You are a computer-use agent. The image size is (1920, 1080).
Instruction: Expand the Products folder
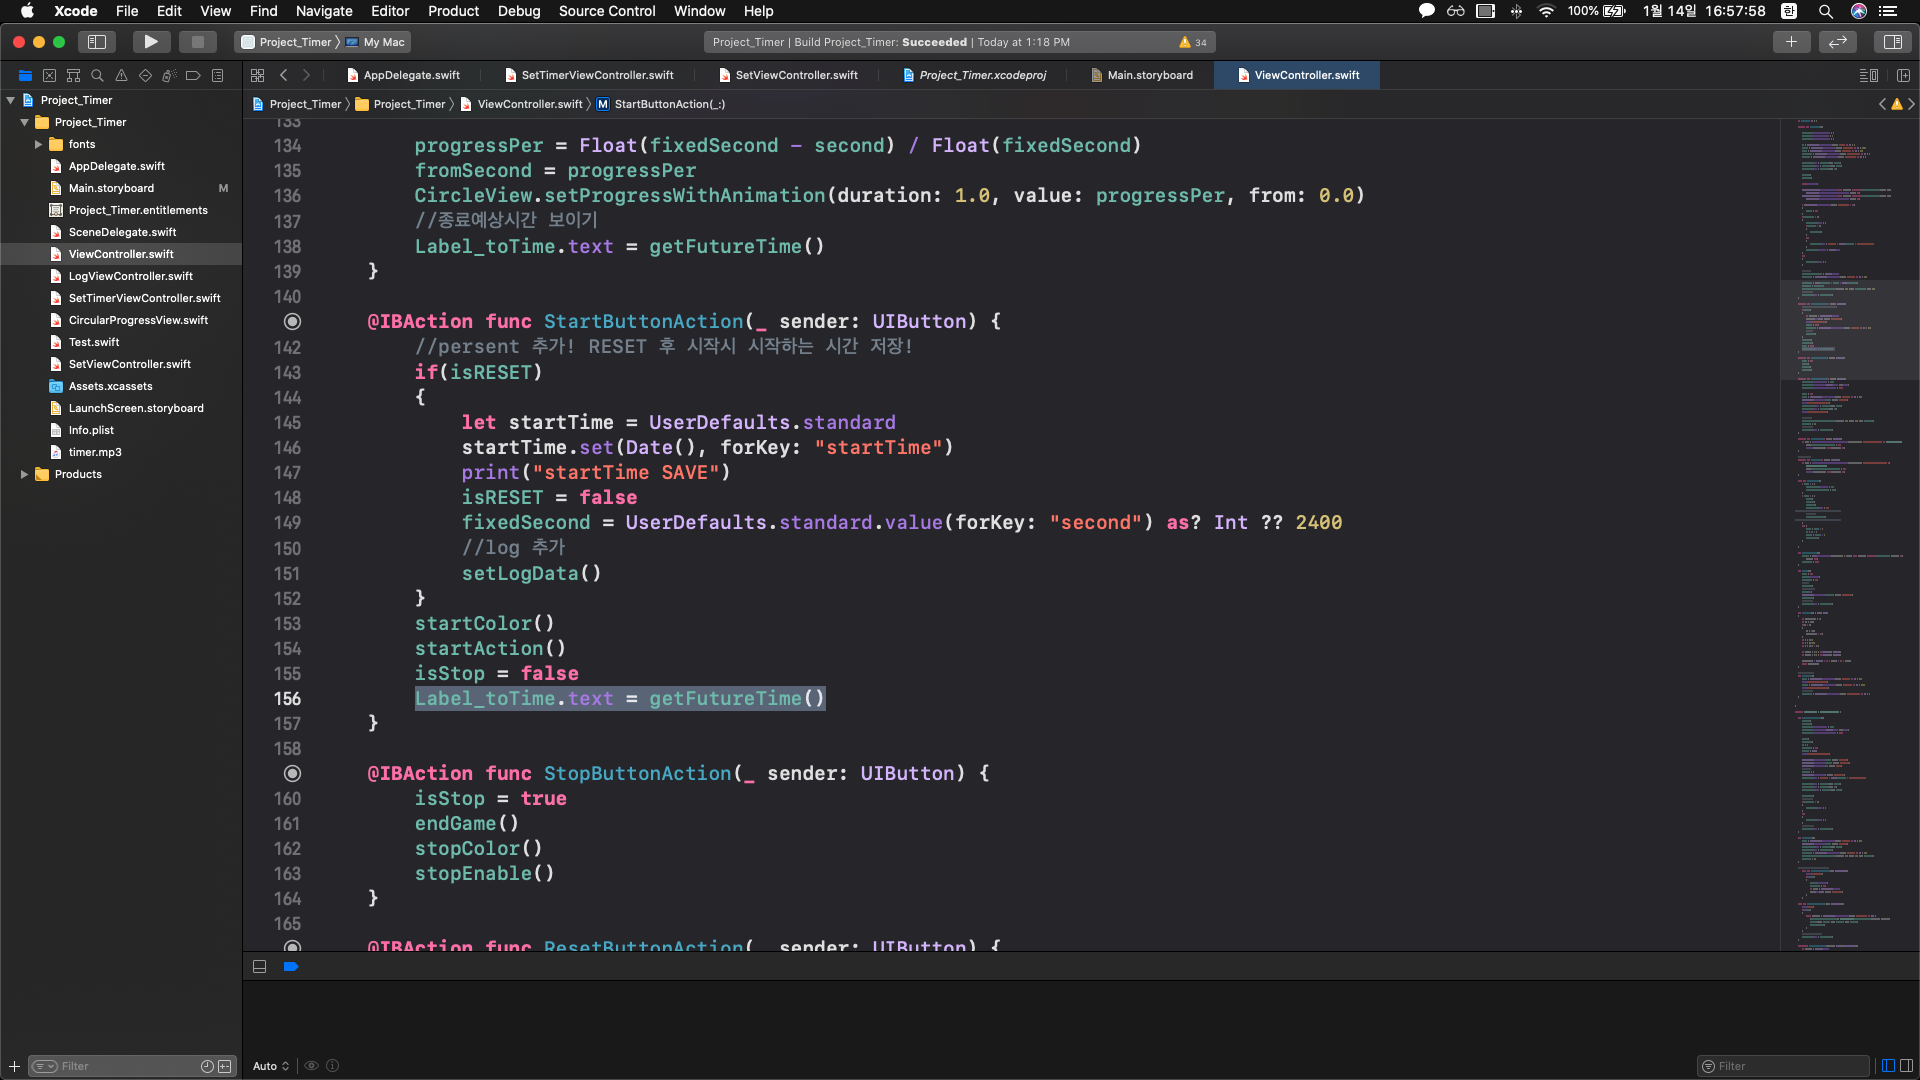(24, 474)
